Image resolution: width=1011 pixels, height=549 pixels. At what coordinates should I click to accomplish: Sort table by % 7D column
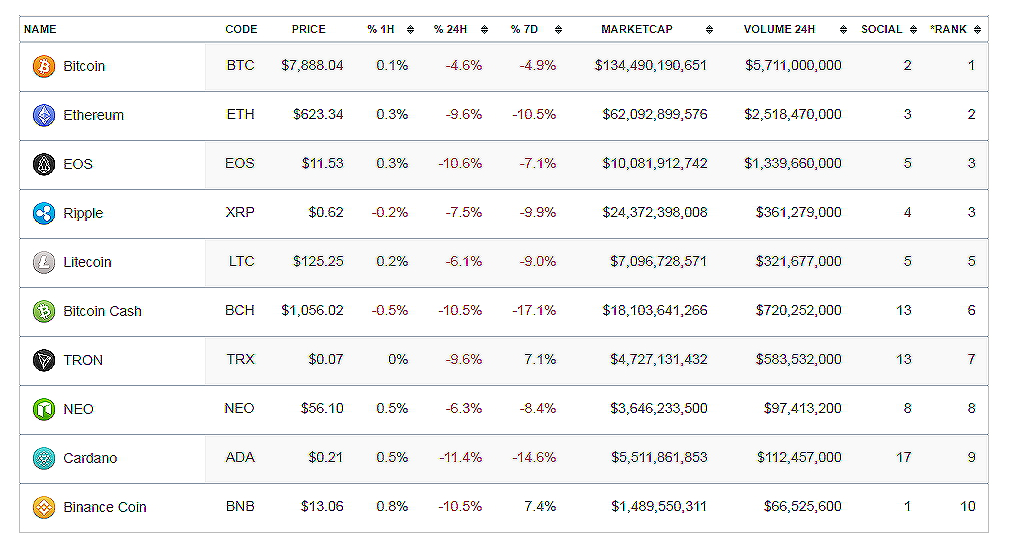coord(558,30)
